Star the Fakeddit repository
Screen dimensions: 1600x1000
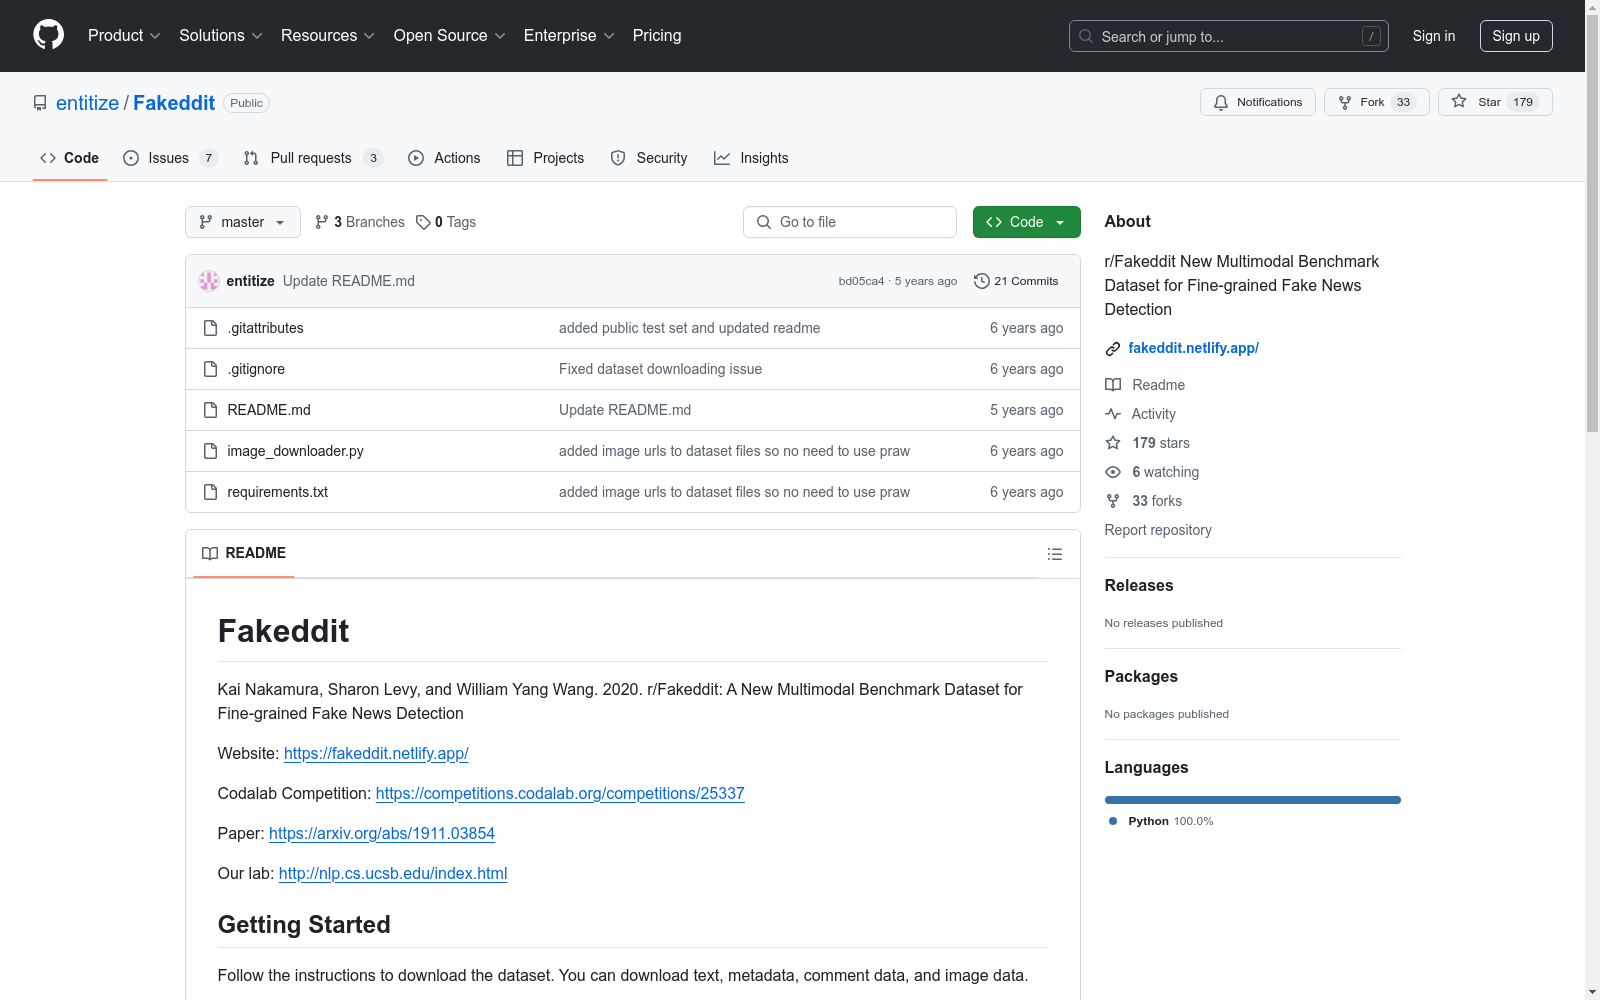(x=1495, y=102)
